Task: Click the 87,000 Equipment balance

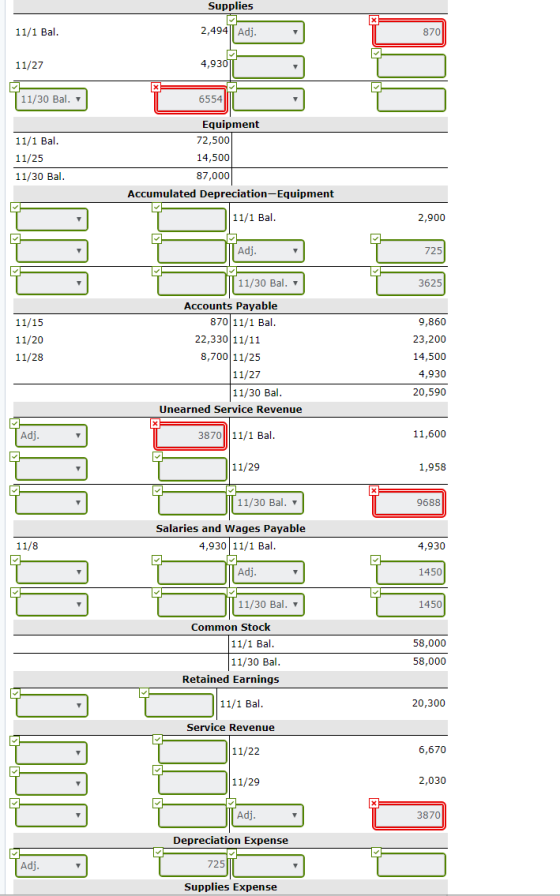Action: (x=213, y=176)
